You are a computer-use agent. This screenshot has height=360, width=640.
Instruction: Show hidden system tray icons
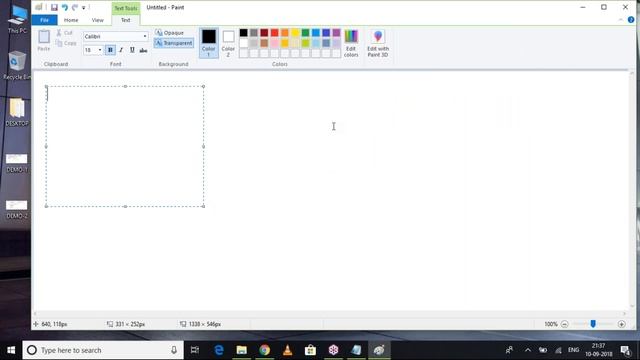tap(527, 350)
